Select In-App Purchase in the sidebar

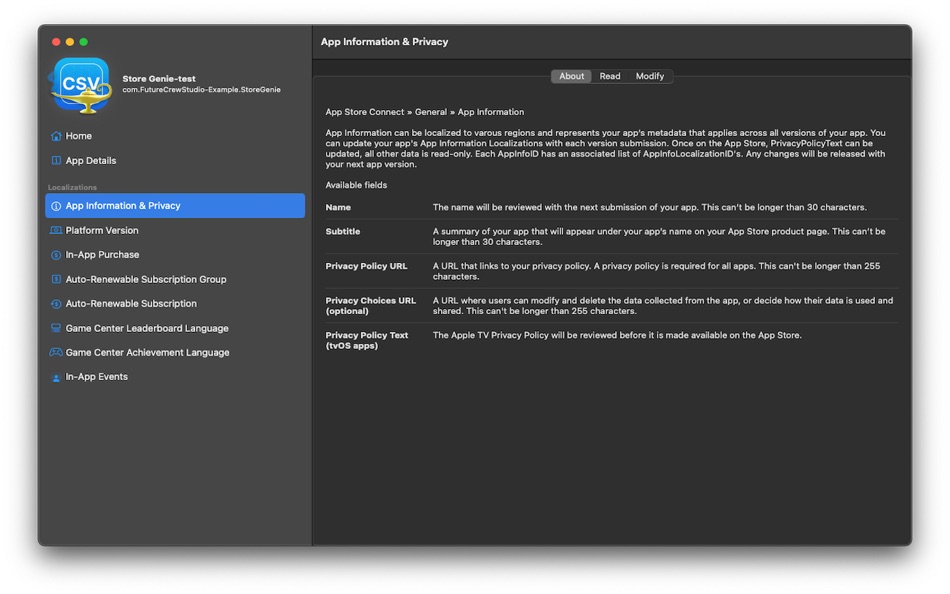(100, 254)
